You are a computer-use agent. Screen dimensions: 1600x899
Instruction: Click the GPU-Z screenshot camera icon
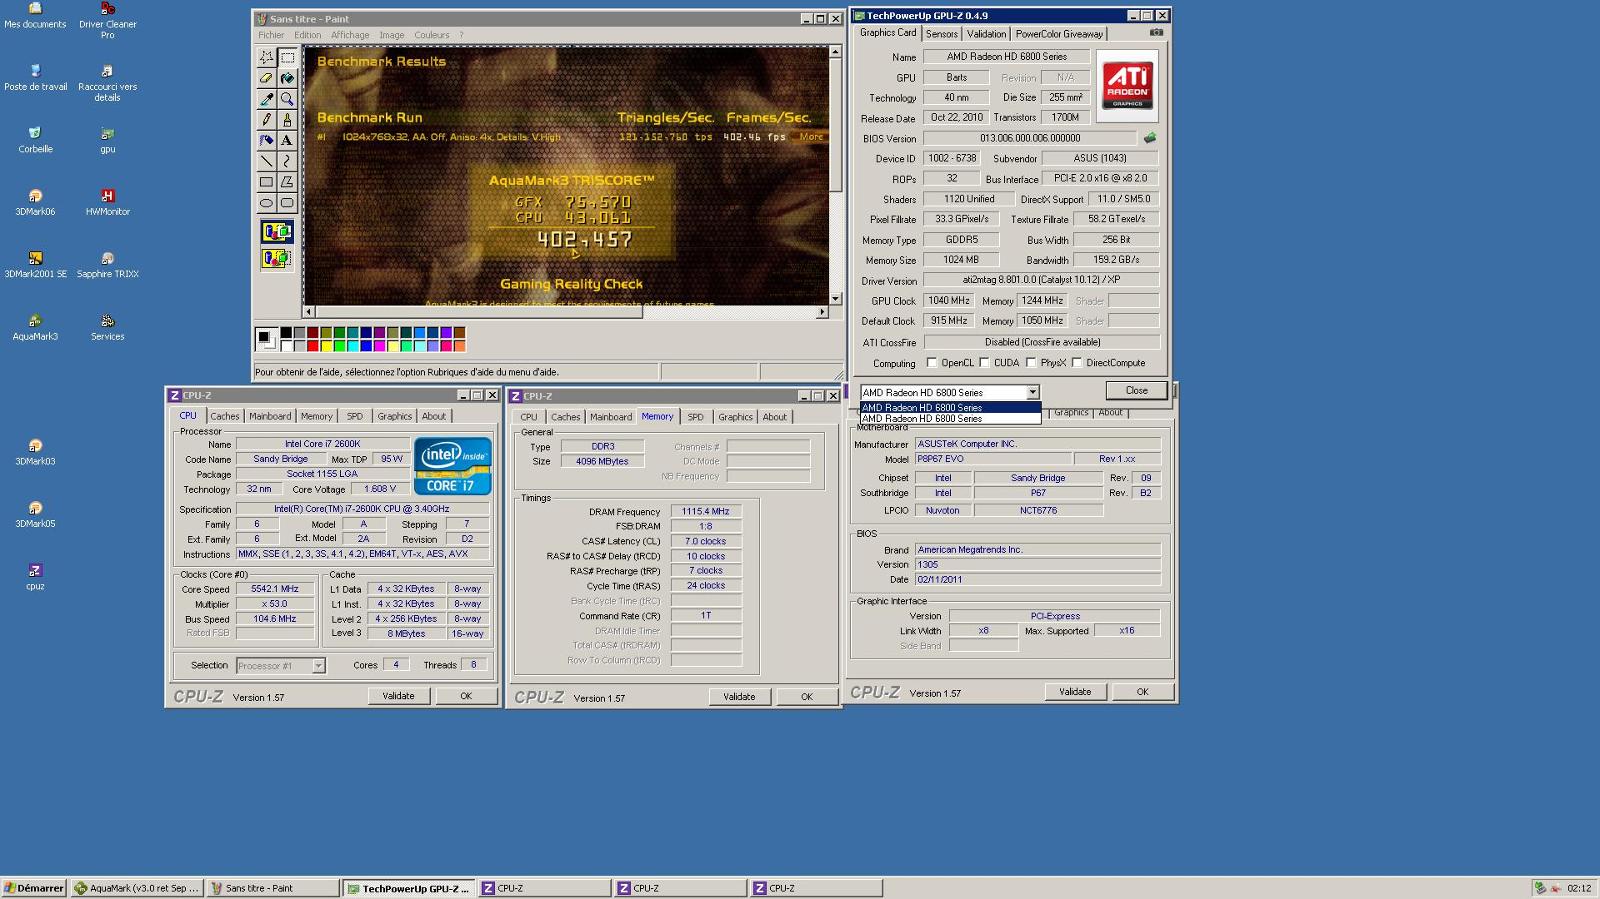point(1156,33)
